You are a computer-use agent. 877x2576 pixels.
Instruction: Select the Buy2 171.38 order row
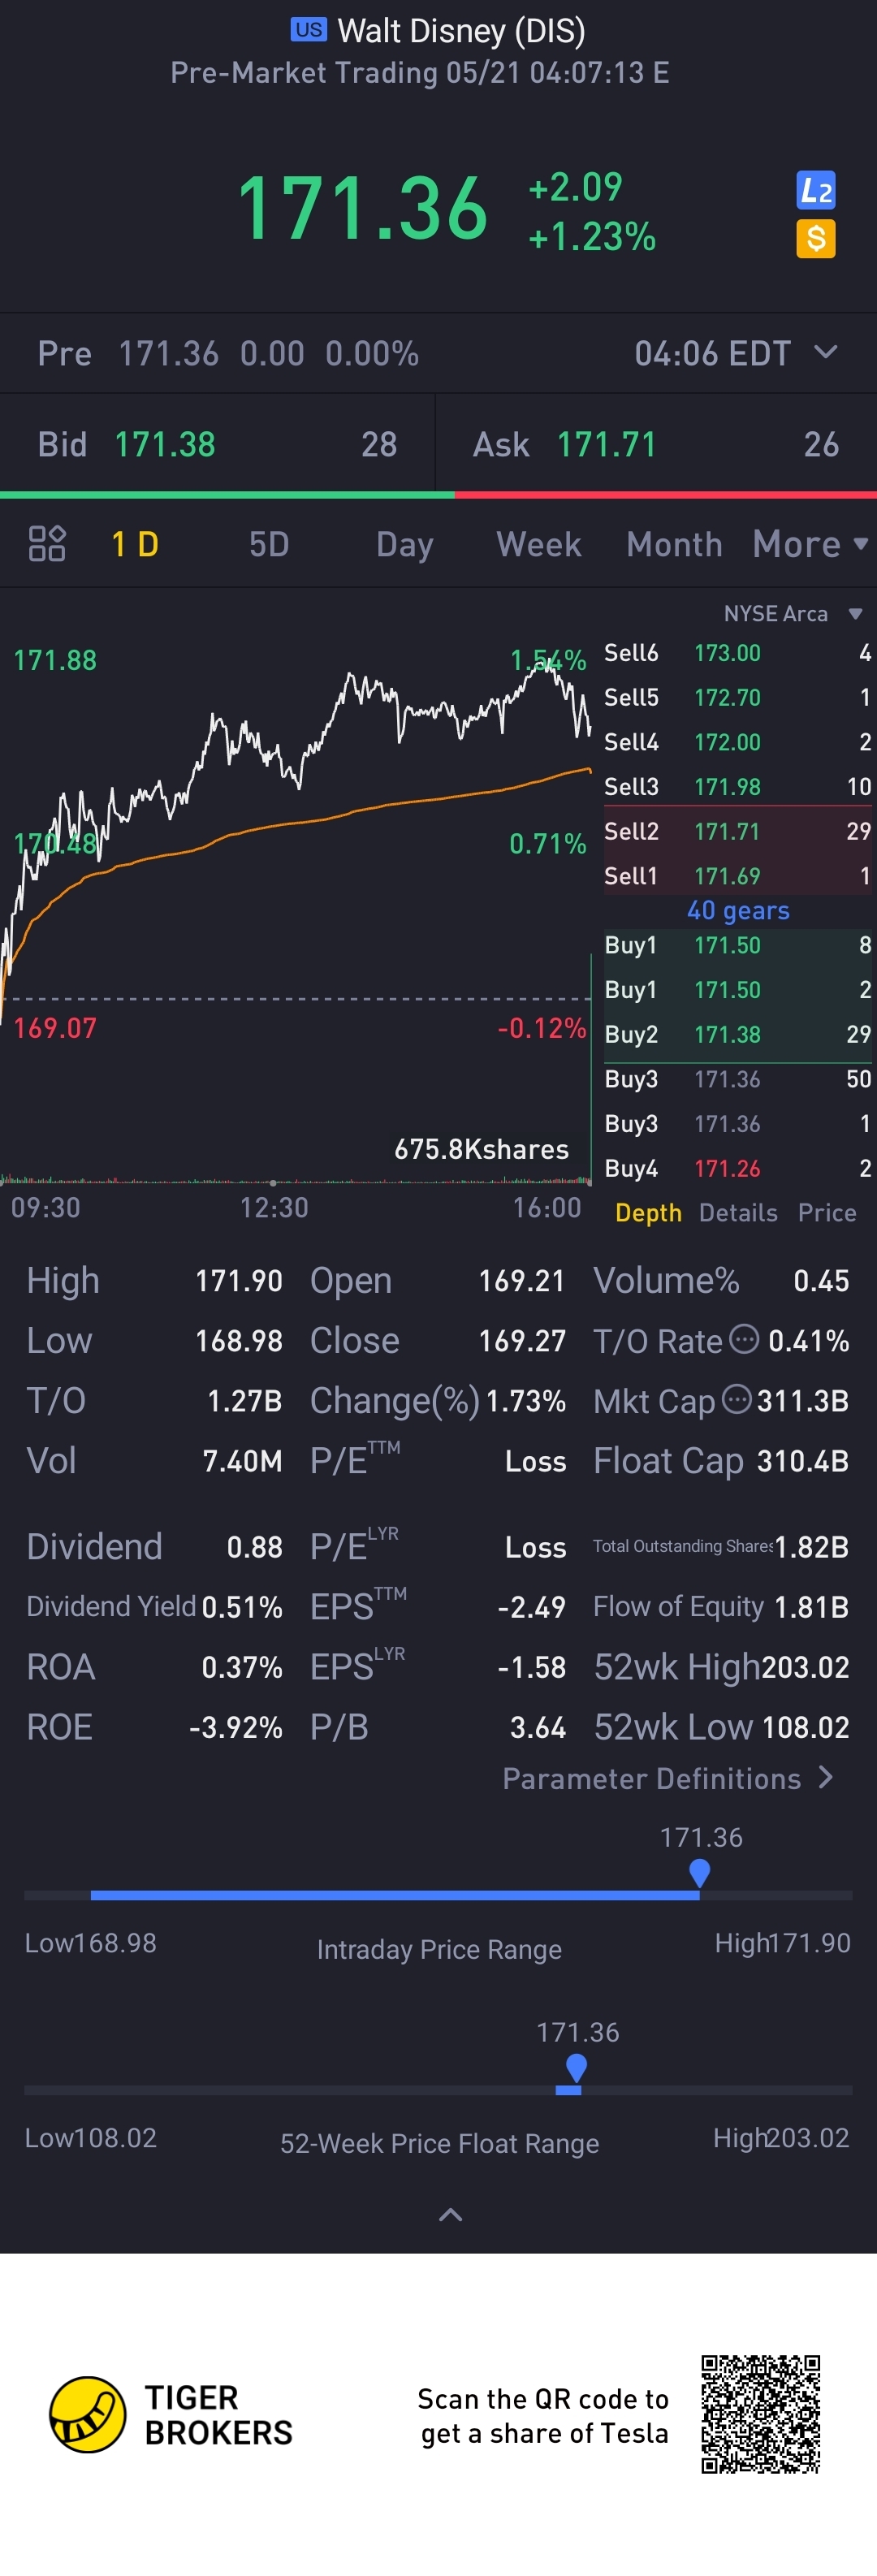click(737, 1034)
